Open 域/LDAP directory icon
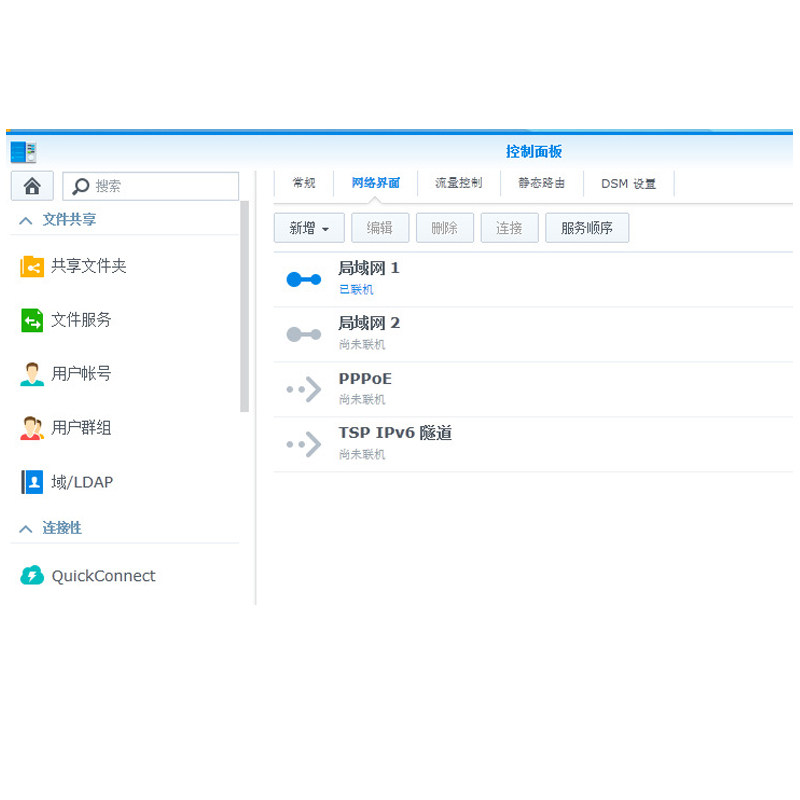Image resolution: width=800 pixels, height=800 pixels. point(32,482)
